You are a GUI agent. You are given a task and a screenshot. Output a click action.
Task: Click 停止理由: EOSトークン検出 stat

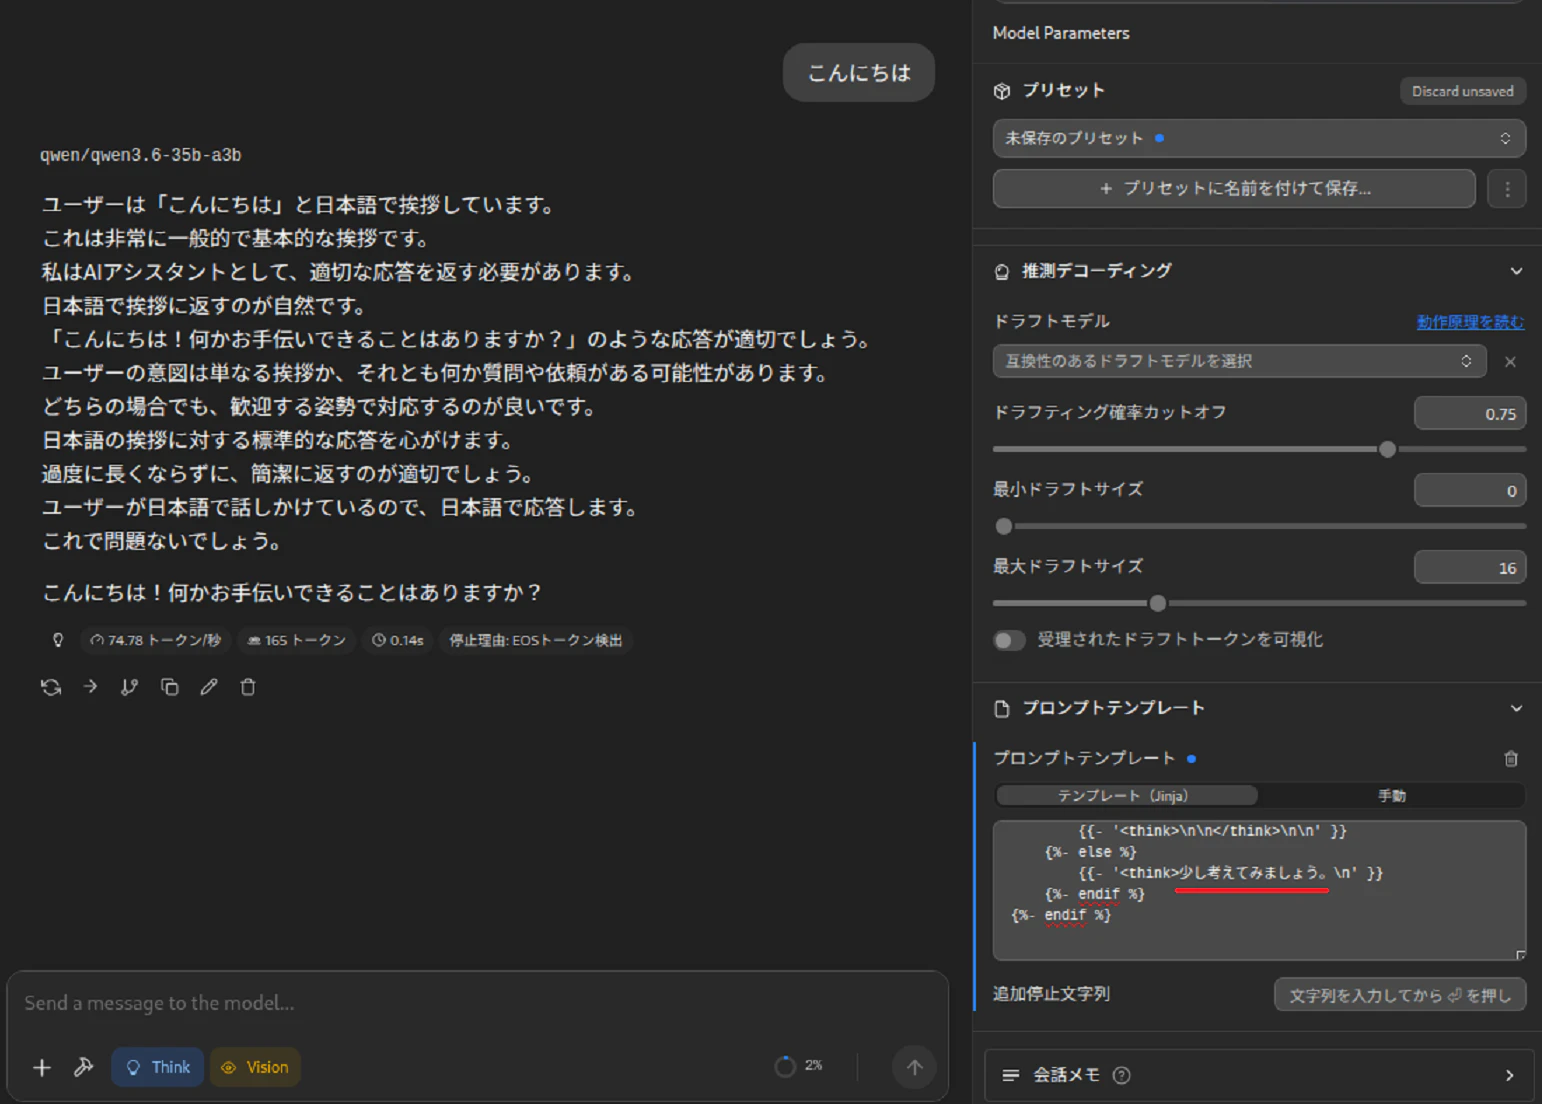(x=535, y=640)
